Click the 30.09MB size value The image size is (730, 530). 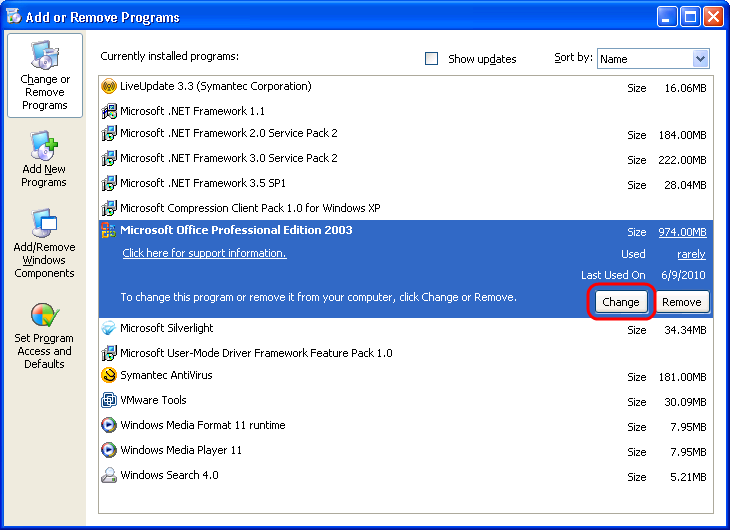tap(685, 402)
